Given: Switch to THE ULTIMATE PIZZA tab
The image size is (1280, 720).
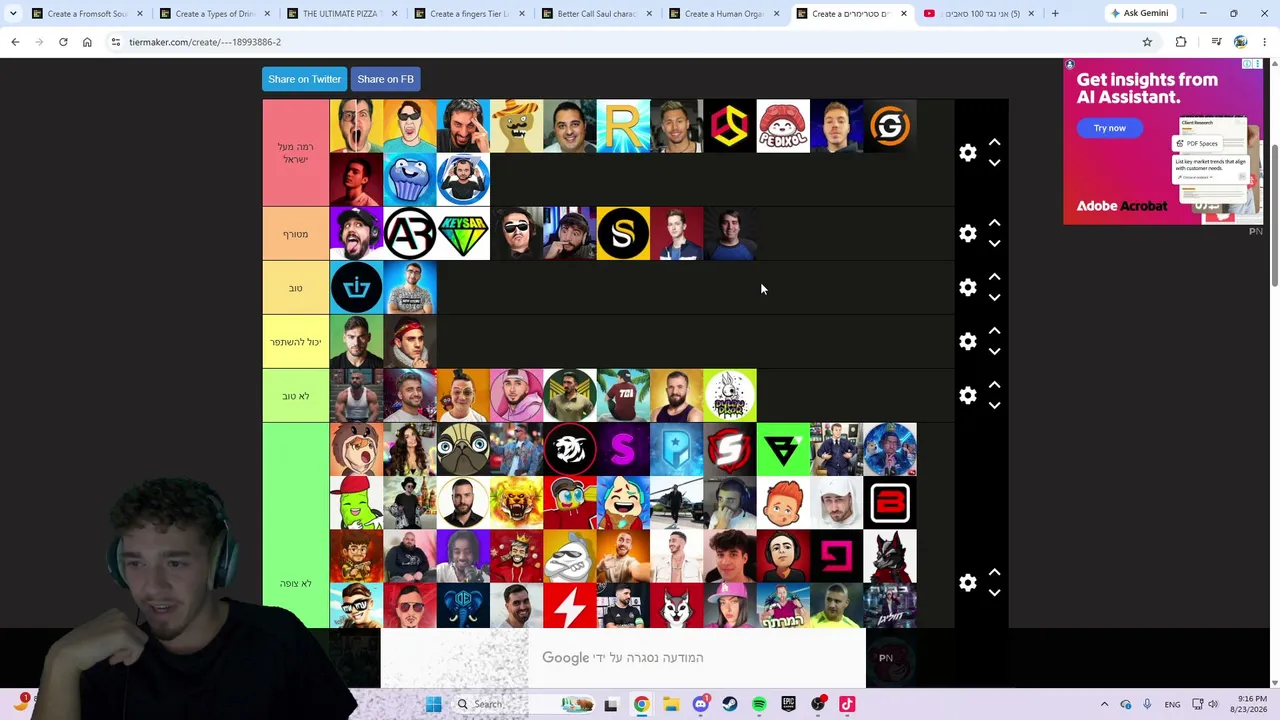Looking at the screenshot, I should tap(343, 14).
